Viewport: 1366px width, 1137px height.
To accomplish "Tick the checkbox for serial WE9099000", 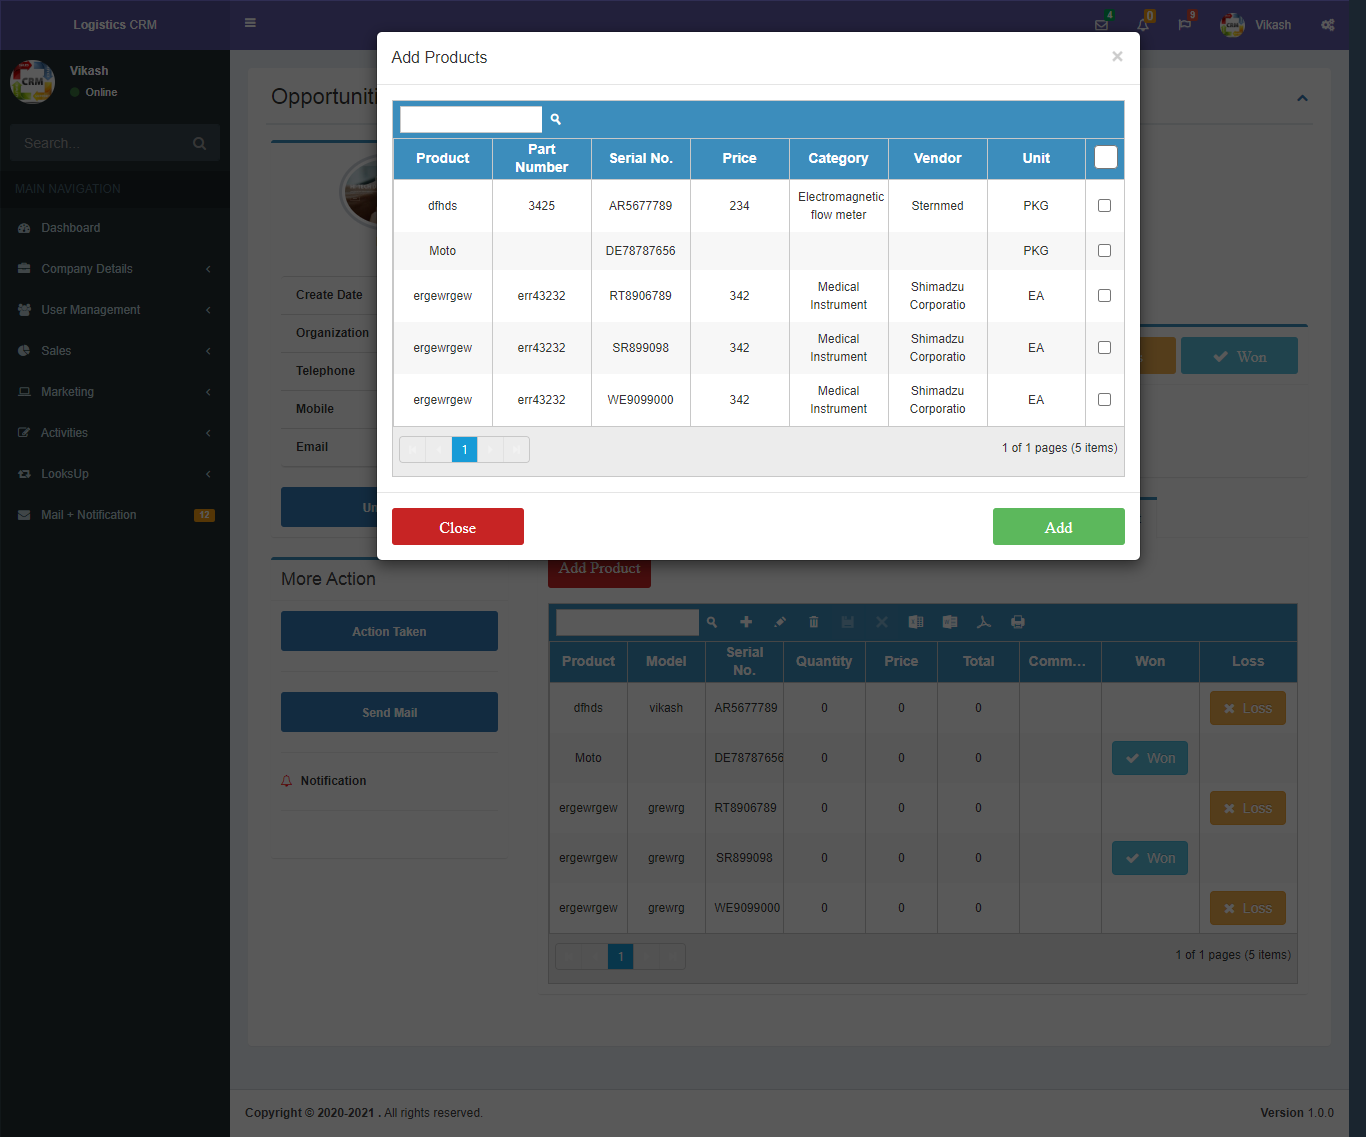I will [1104, 399].
